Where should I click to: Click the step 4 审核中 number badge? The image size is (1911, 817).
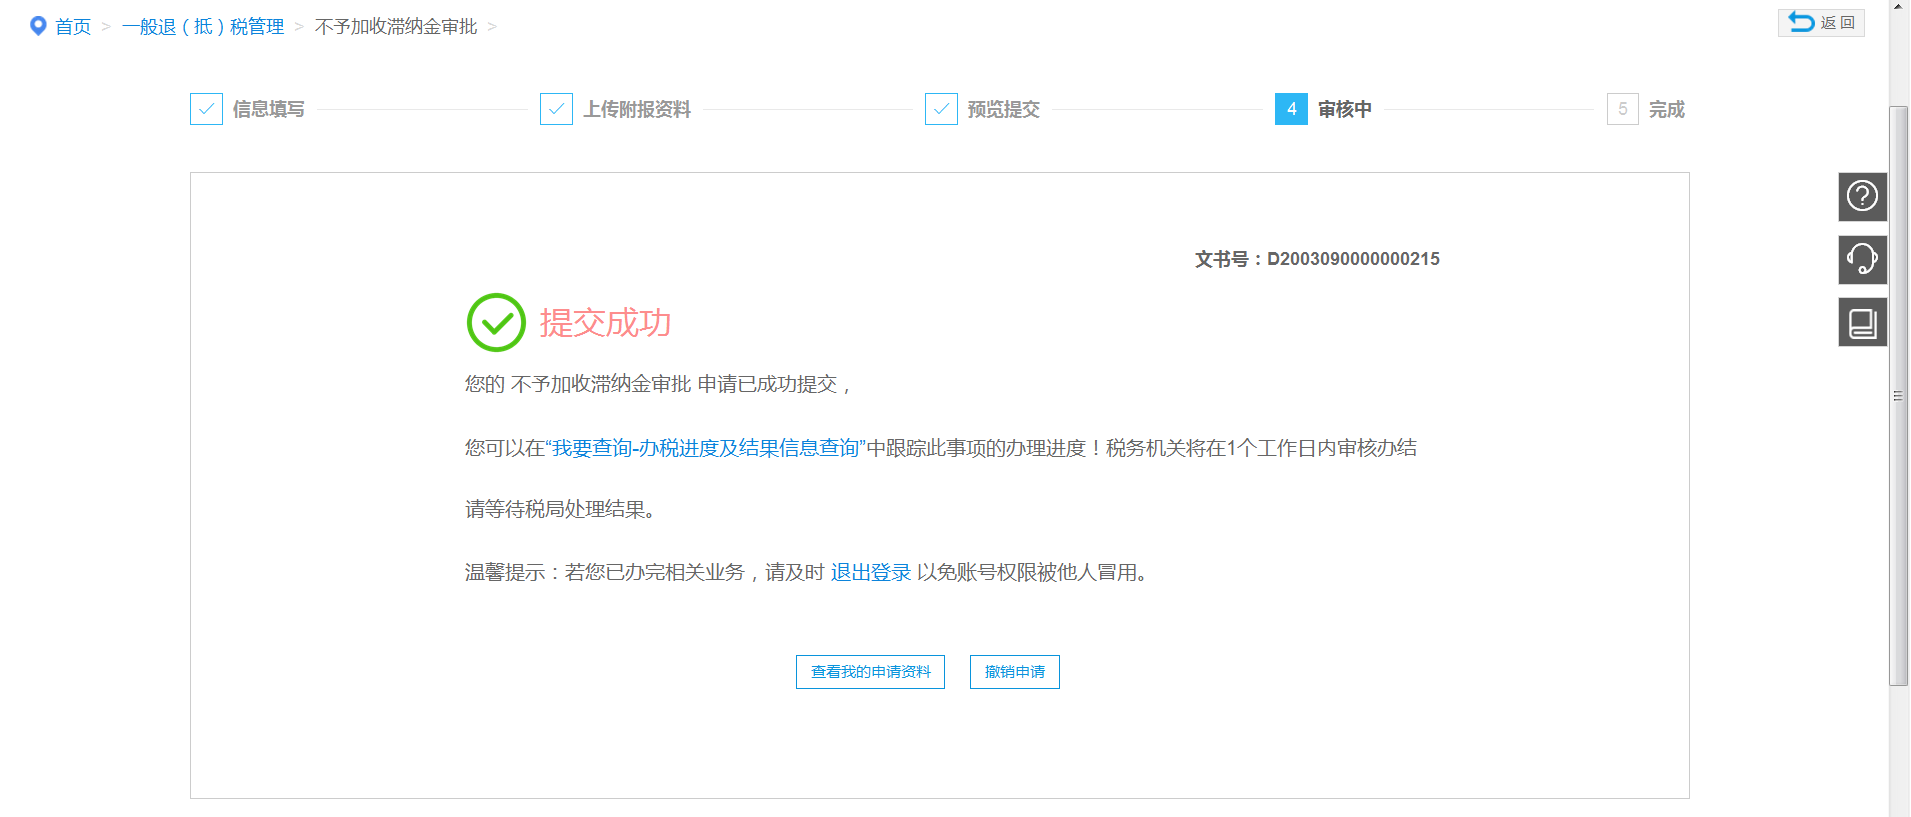1291,109
